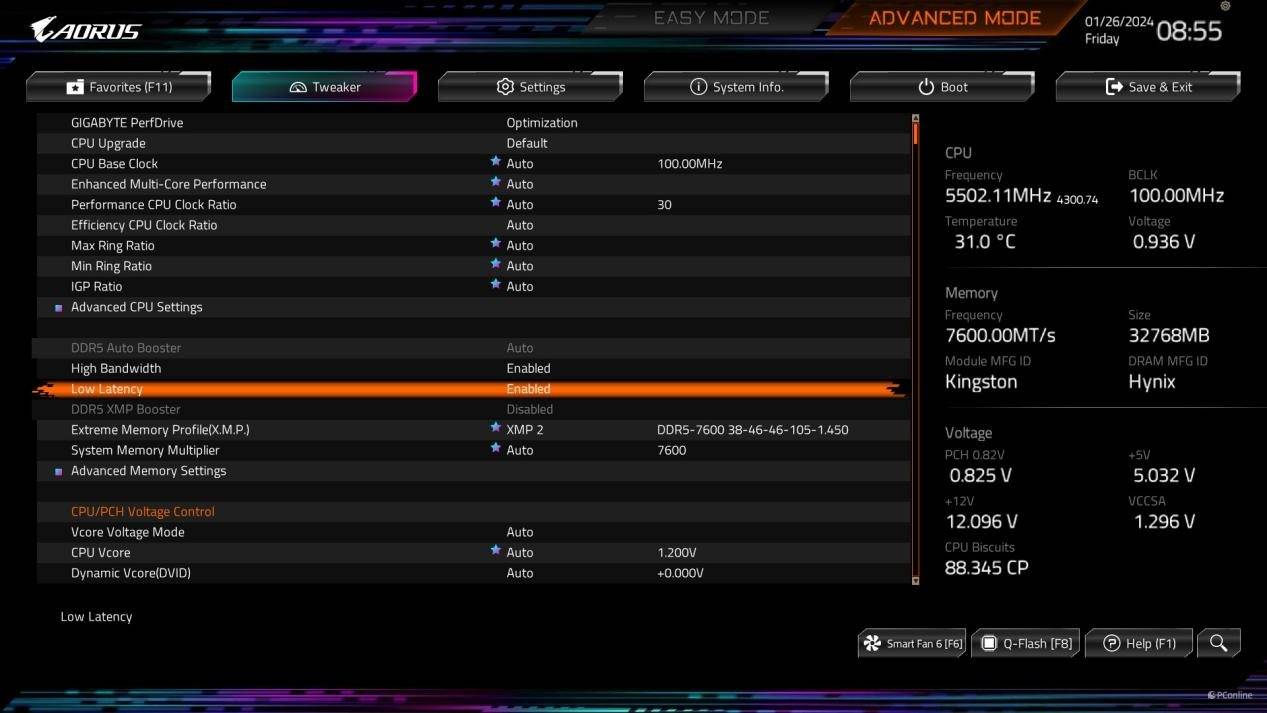The image size is (1267, 713).
Task: Open System Memory Multiplier Auto value
Action: (x=520, y=450)
